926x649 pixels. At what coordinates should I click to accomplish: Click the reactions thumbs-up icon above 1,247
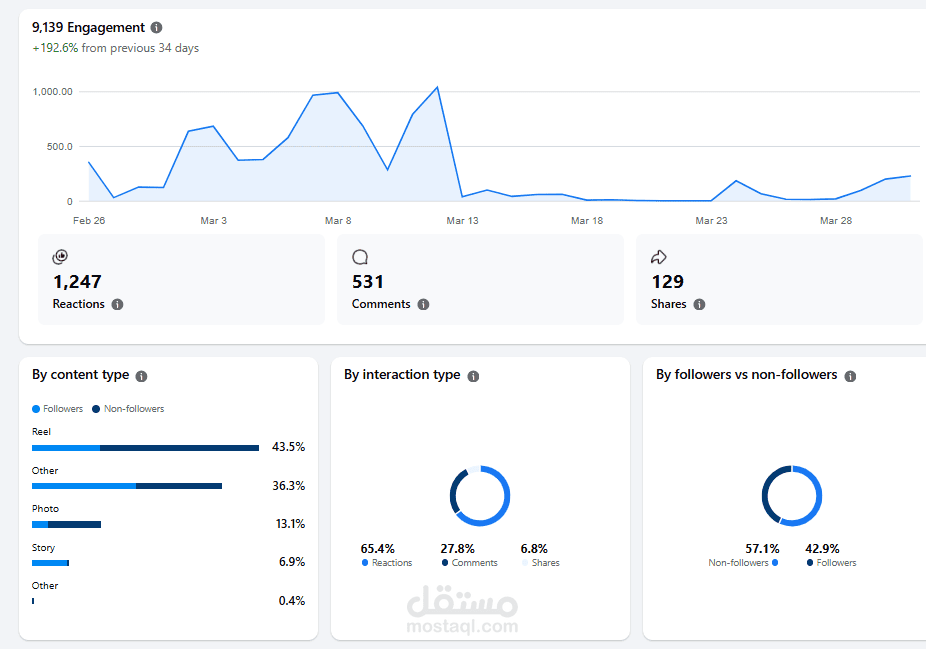click(x=60, y=257)
